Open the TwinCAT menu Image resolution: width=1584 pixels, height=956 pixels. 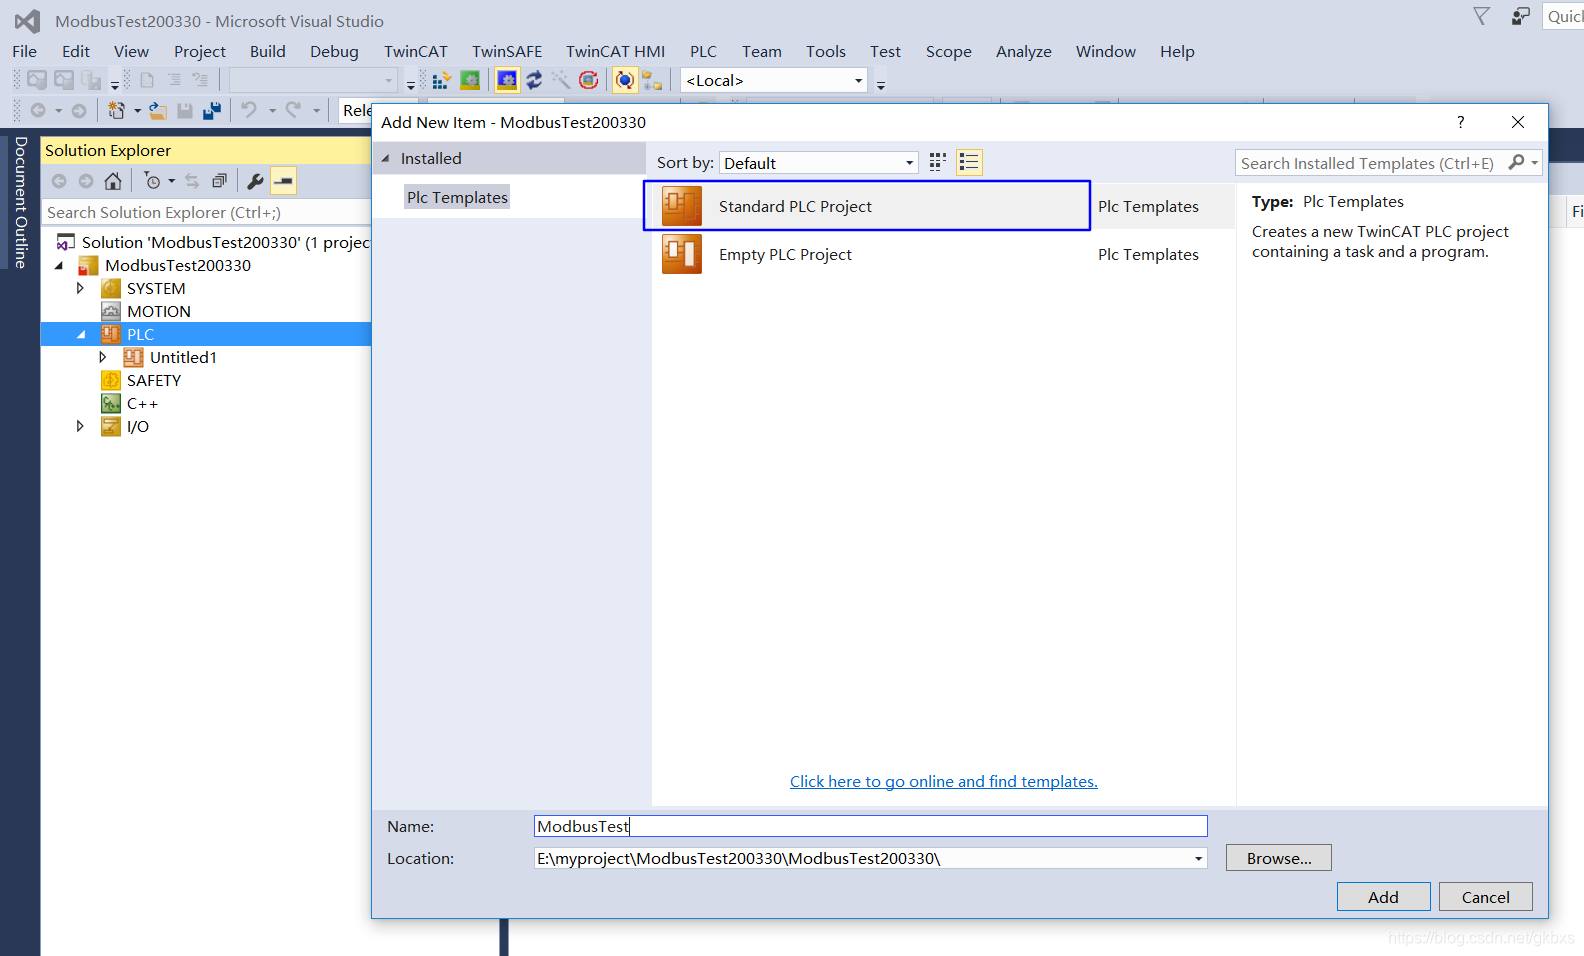click(x=416, y=51)
